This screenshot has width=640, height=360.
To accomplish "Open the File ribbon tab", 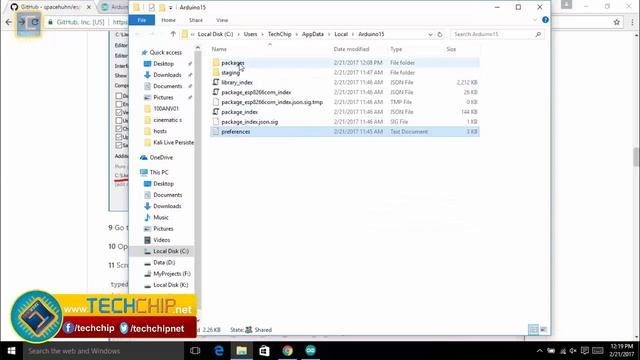I will (142, 20).
